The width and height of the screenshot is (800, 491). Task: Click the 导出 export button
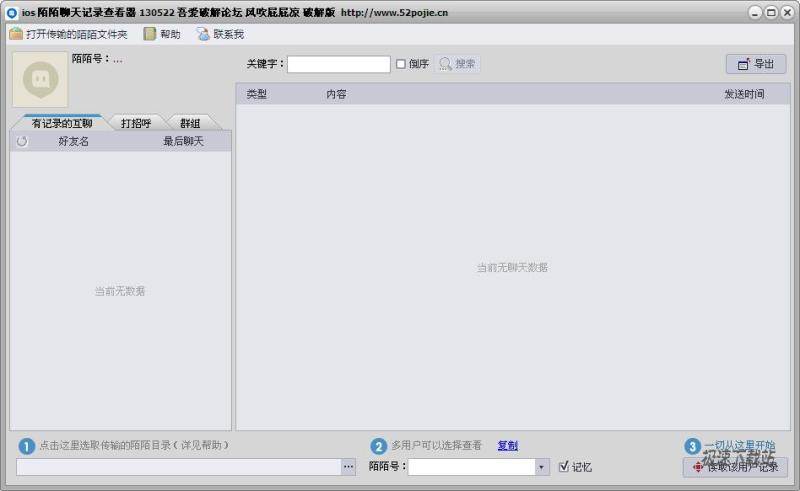pos(756,64)
